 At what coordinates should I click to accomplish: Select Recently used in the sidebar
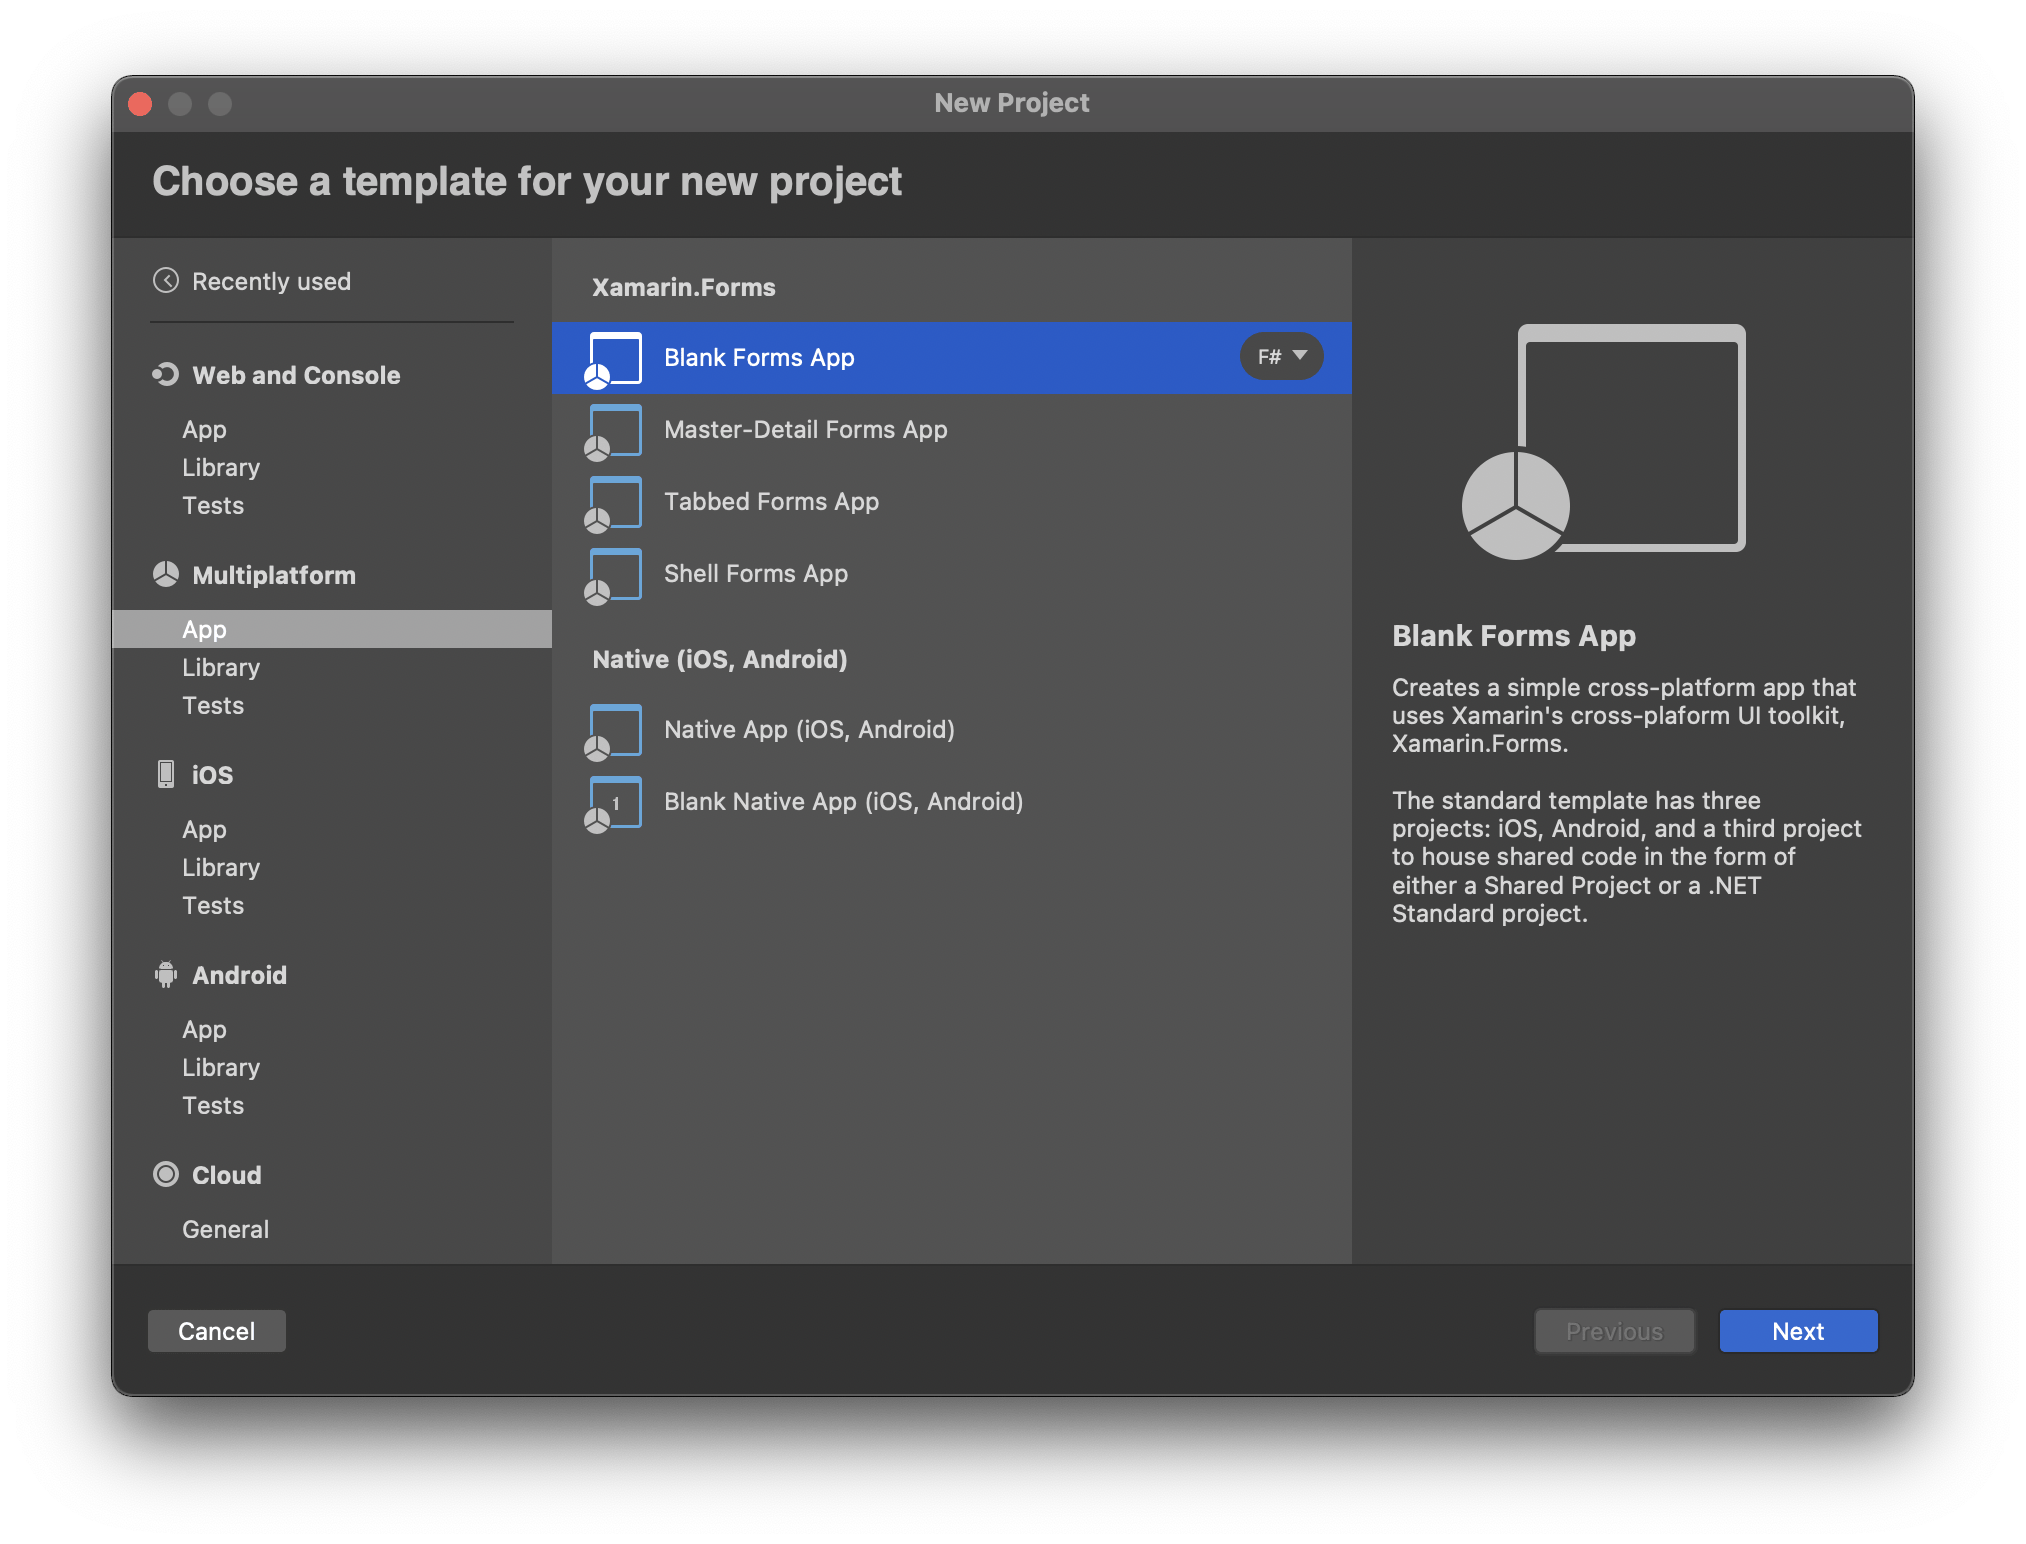(x=271, y=282)
